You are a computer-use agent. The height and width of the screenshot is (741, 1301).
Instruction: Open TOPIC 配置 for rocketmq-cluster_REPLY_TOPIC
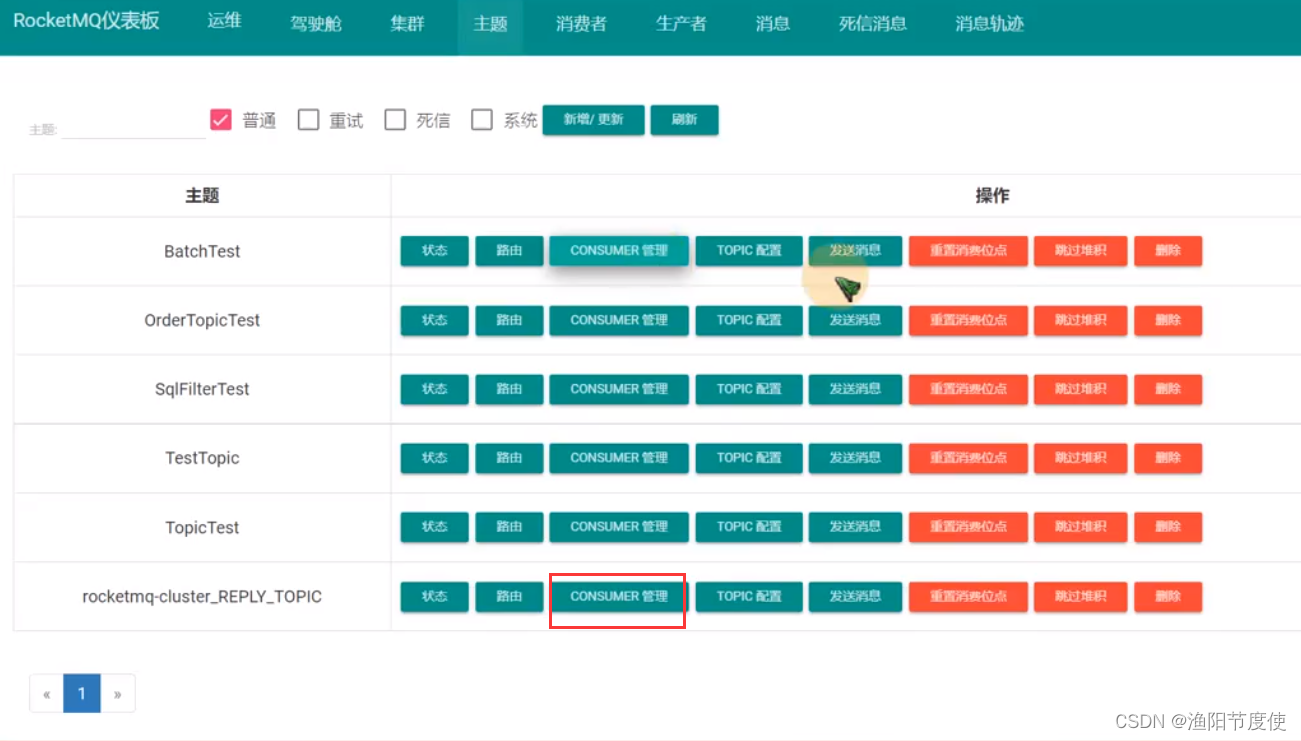point(749,597)
